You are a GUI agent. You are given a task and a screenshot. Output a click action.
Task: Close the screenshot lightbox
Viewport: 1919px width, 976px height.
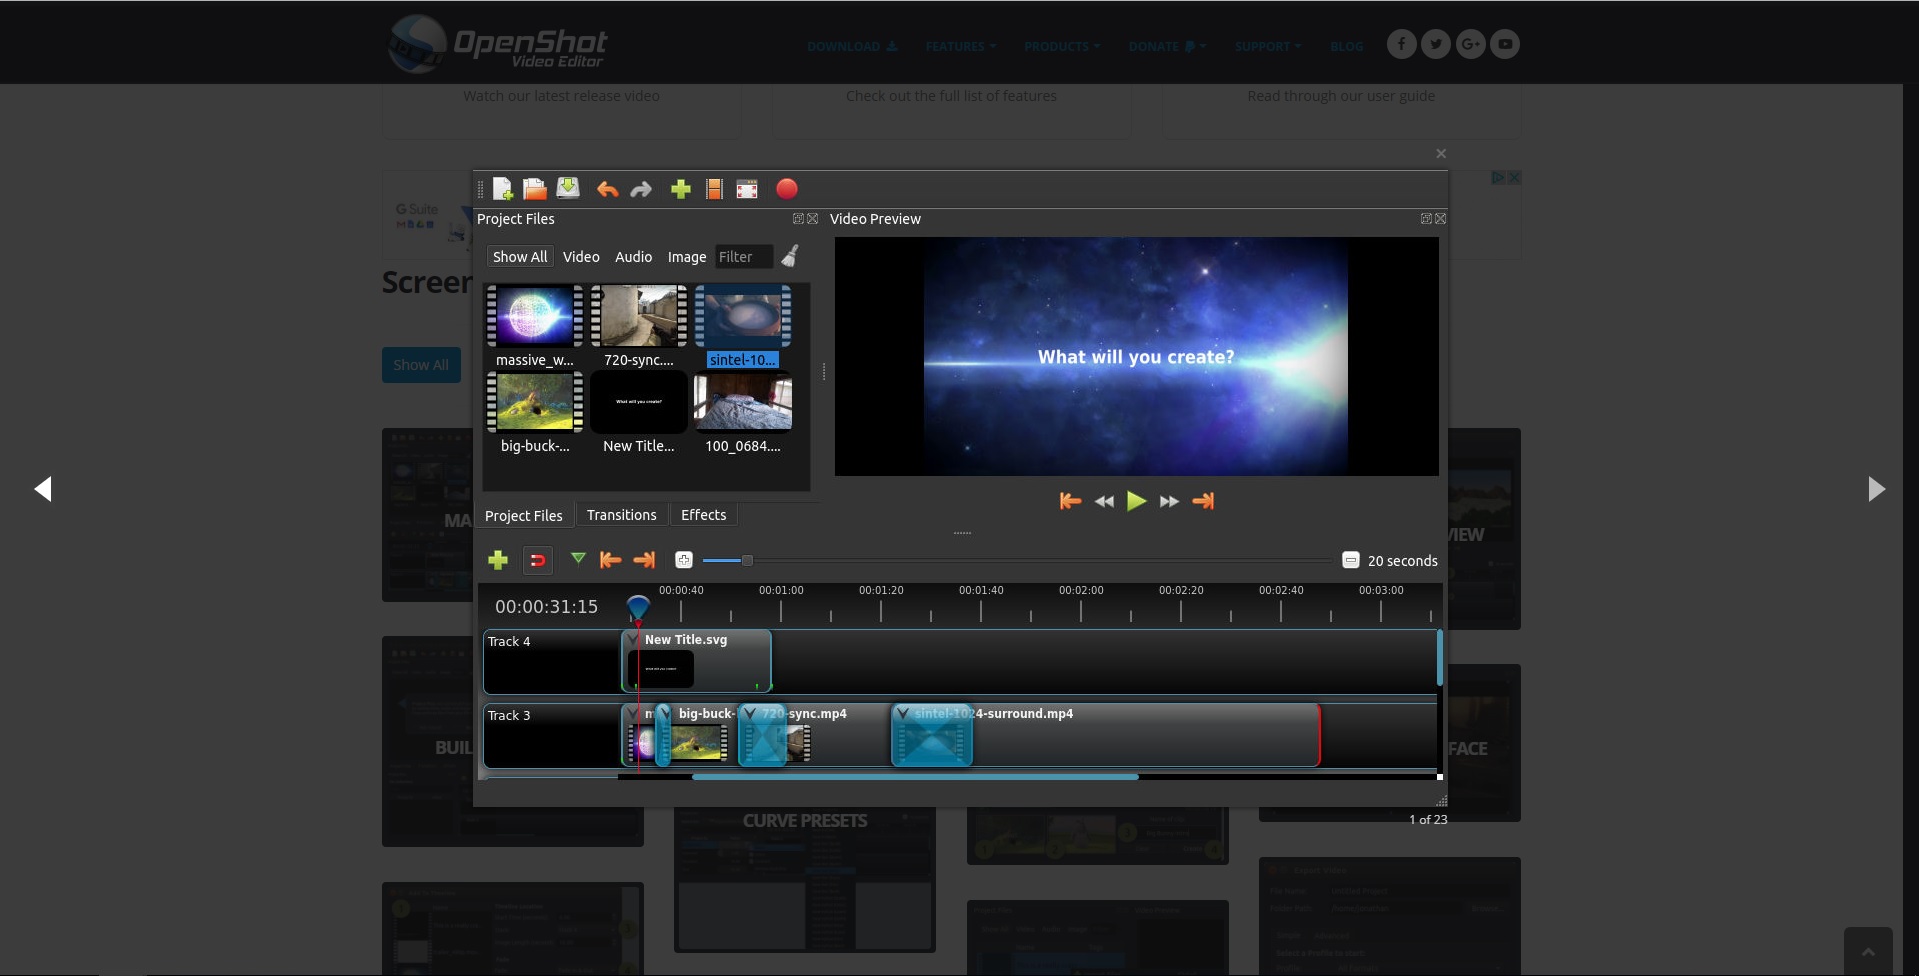pyautogui.click(x=1441, y=153)
